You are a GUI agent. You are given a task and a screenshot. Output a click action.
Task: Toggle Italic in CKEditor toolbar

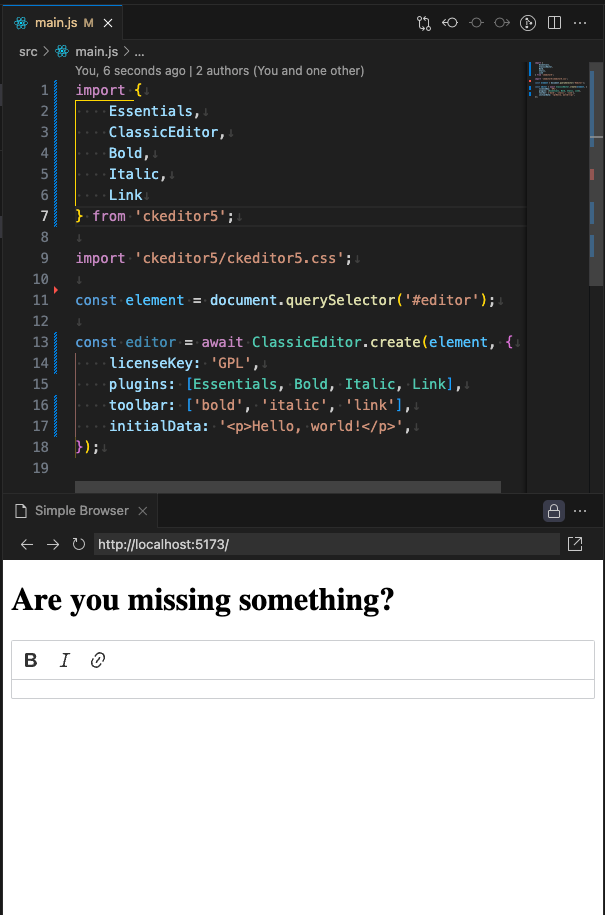[64, 660]
